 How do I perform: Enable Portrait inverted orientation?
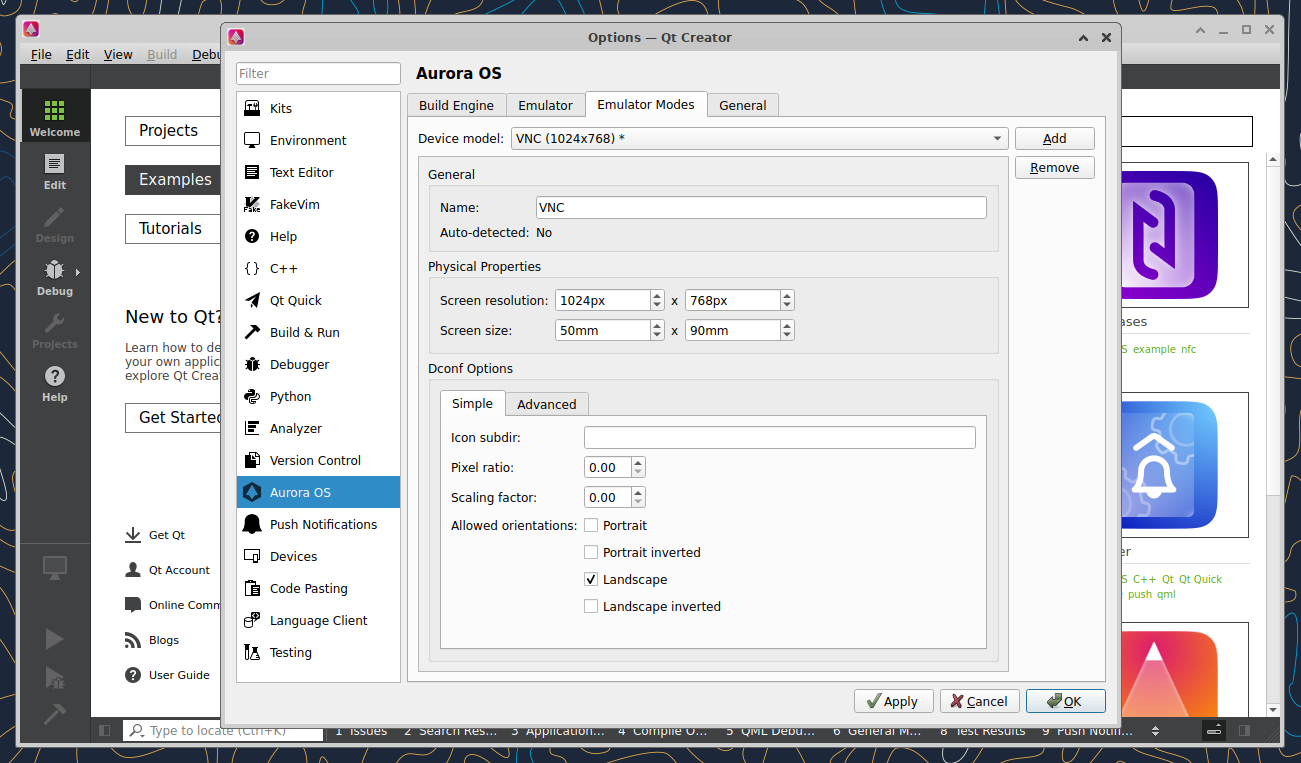pyautogui.click(x=591, y=552)
